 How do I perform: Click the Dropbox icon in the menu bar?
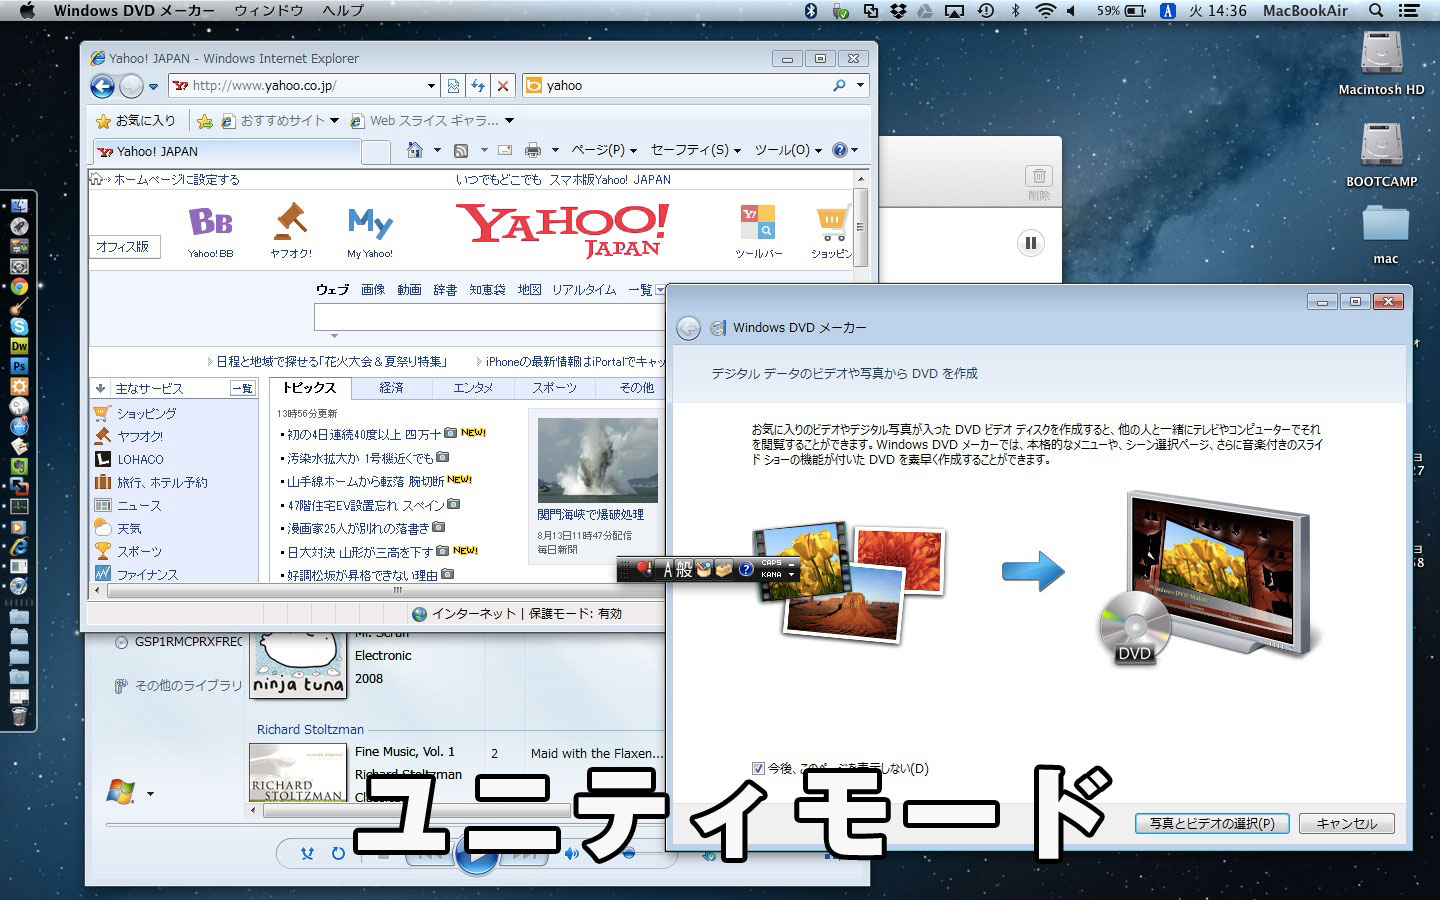[x=898, y=11]
